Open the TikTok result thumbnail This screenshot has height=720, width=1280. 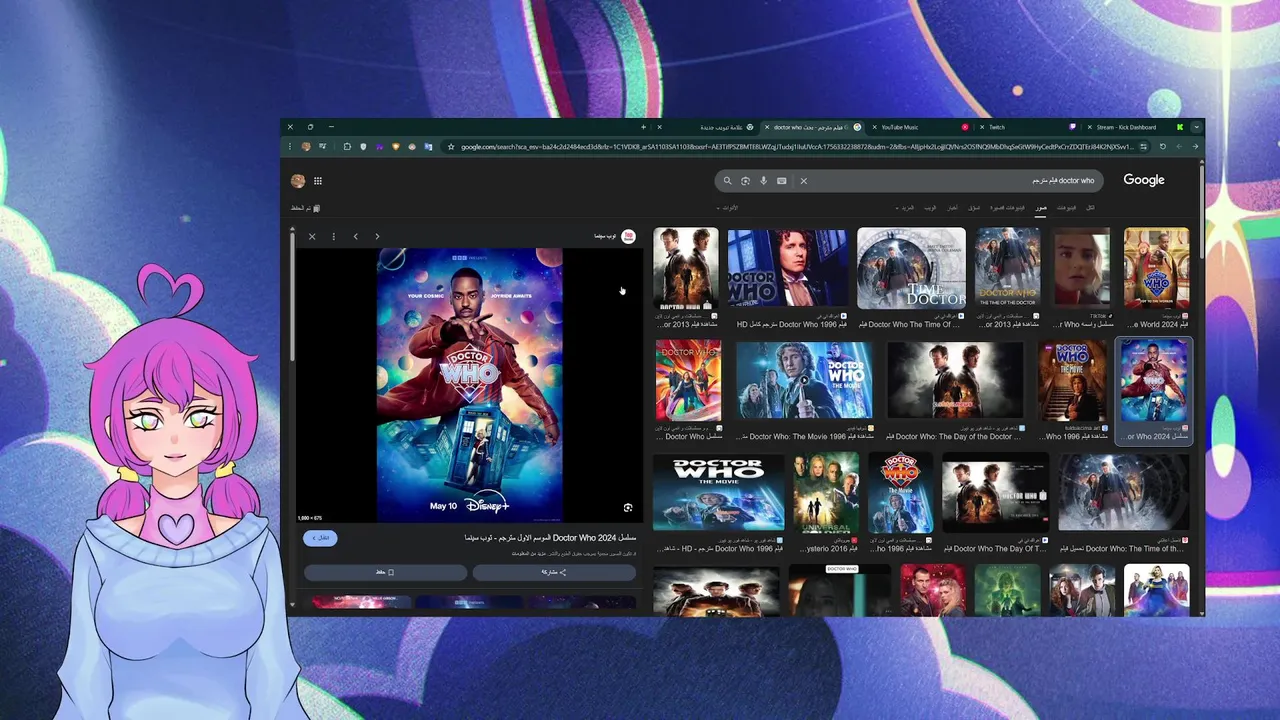pos(1082,268)
